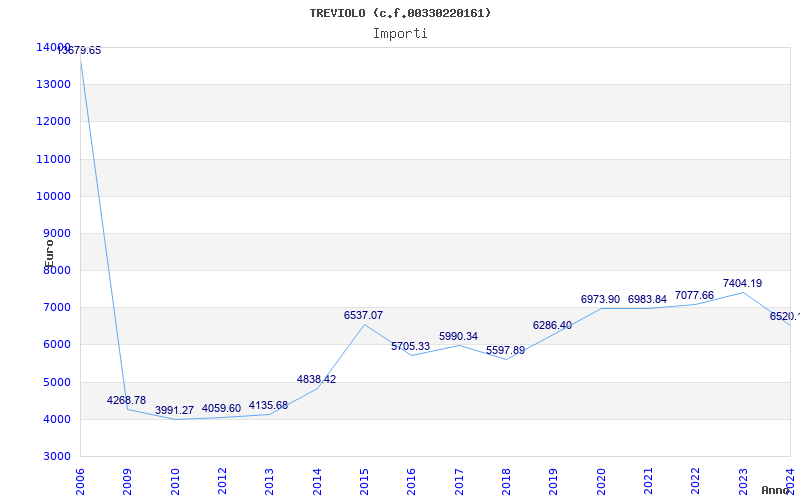
Task: Select the 4135.68 value label
Action: 268,406
